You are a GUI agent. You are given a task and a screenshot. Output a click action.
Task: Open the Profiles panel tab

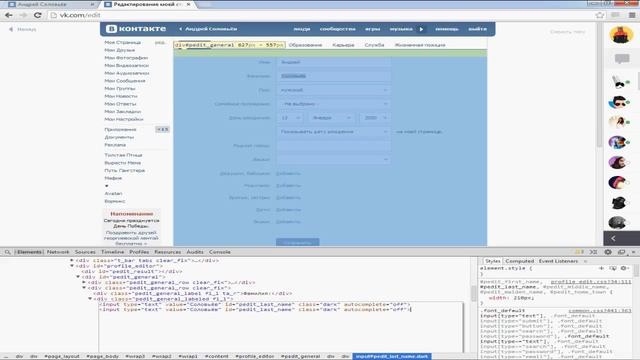(139, 252)
